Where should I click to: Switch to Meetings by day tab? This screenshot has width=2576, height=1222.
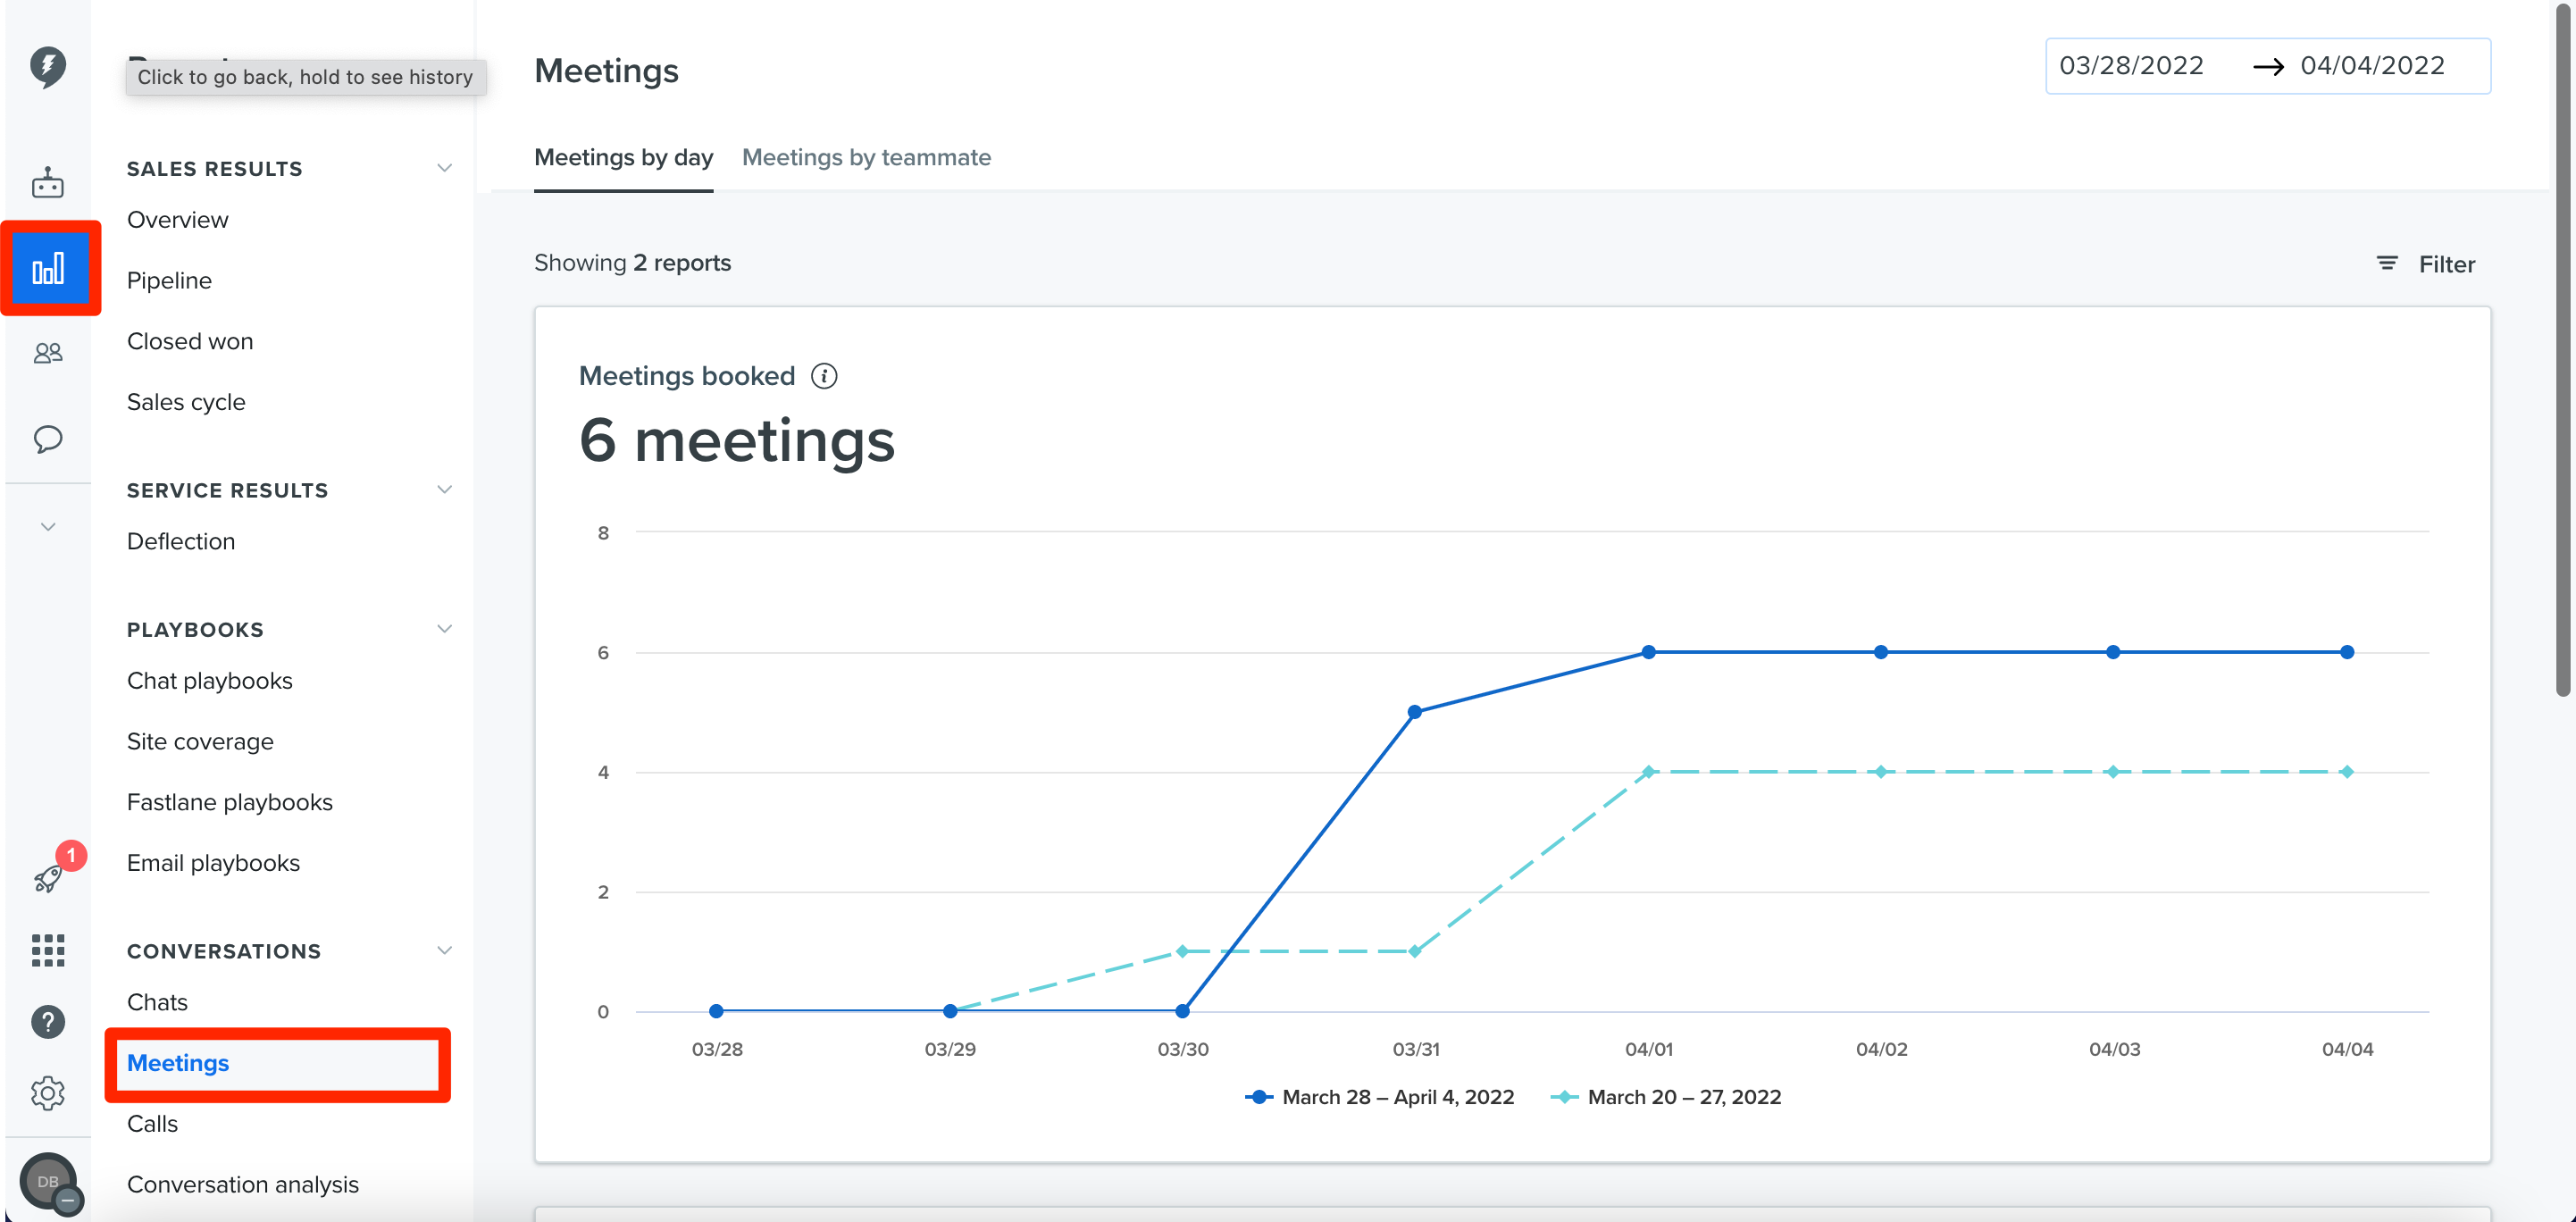pos(623,157)
